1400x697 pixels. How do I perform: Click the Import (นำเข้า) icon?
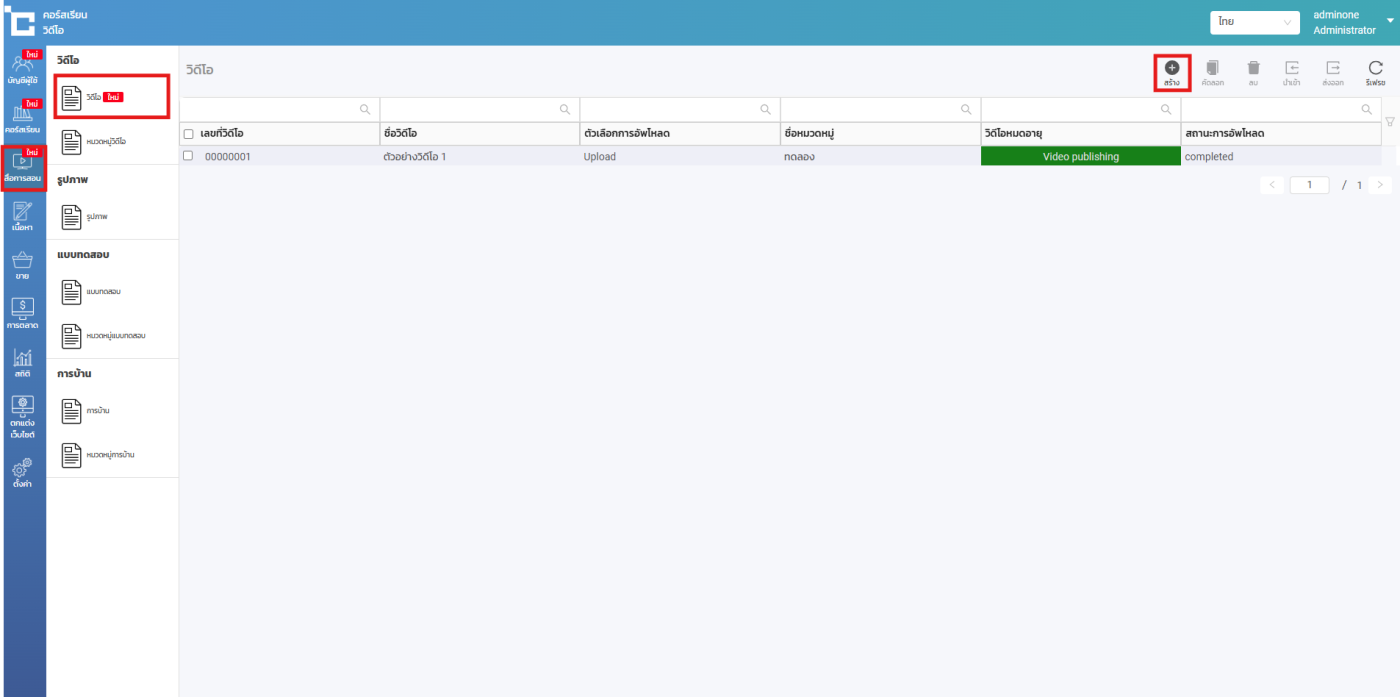(1291, 68)
